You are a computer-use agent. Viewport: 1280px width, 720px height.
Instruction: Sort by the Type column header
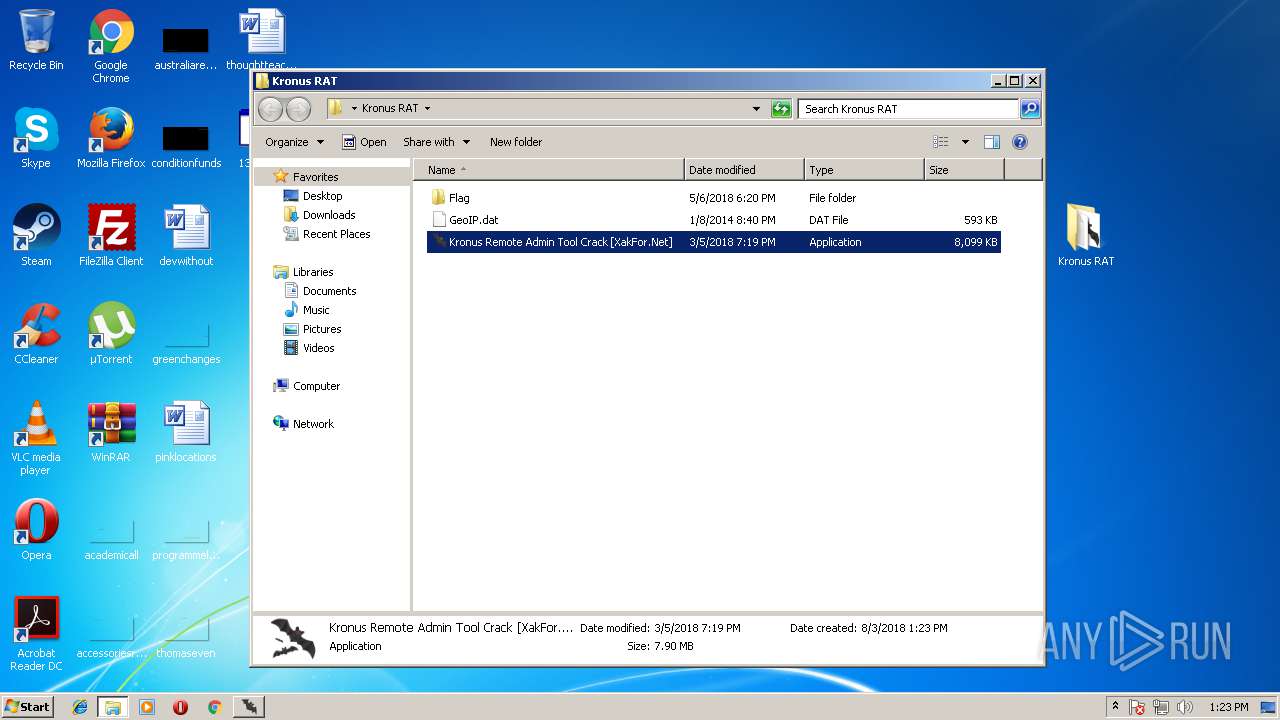864,170
